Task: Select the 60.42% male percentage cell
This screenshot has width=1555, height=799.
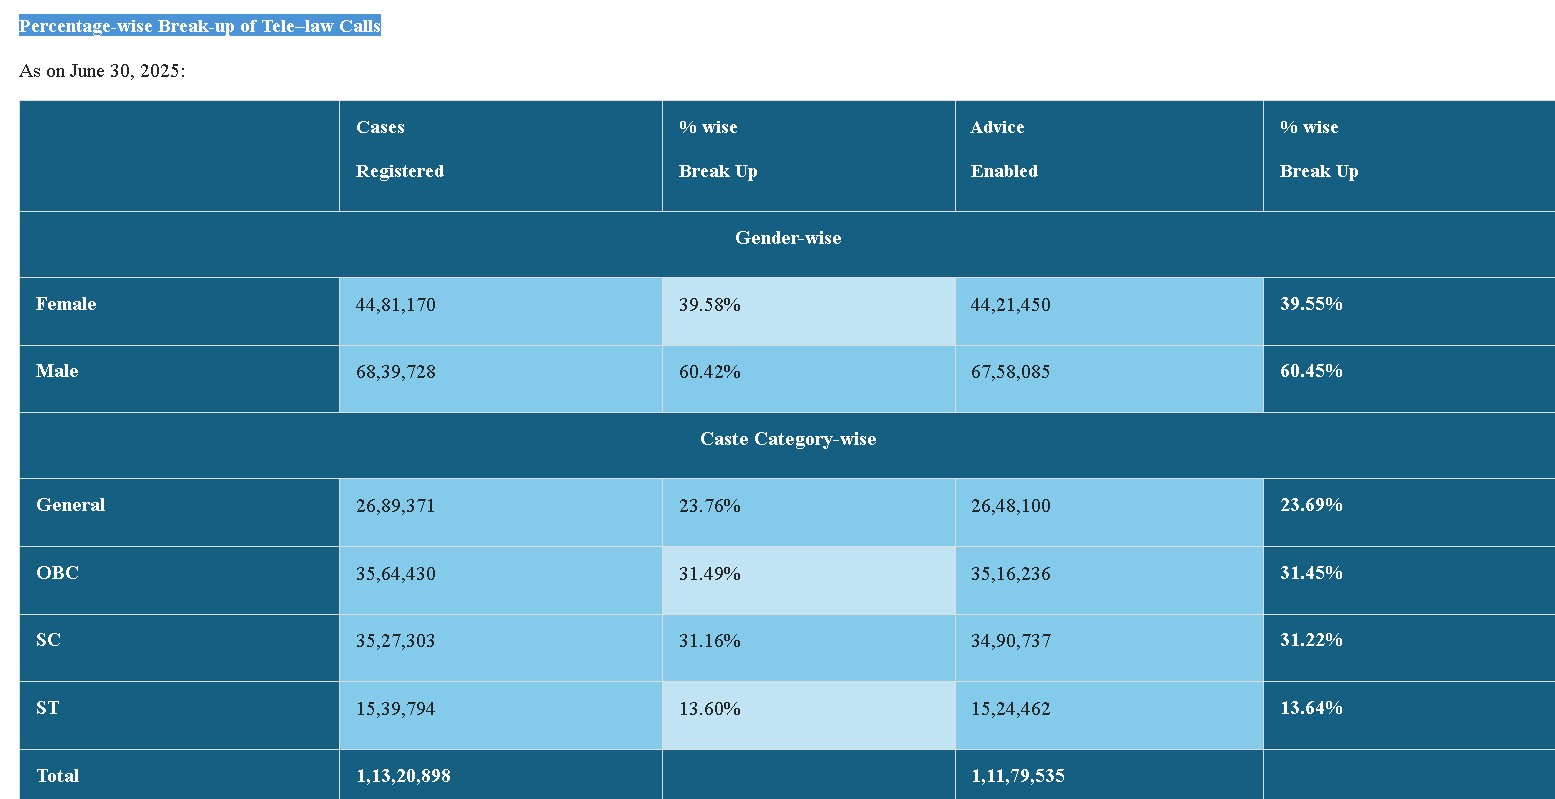Action: [710, 372]
